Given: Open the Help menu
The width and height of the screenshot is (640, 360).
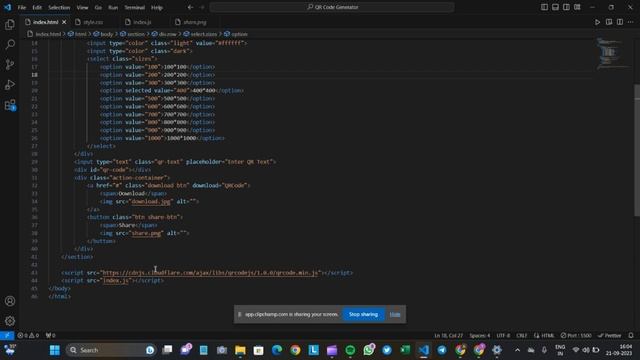Looking at the screenshot, I should point(157,7).
